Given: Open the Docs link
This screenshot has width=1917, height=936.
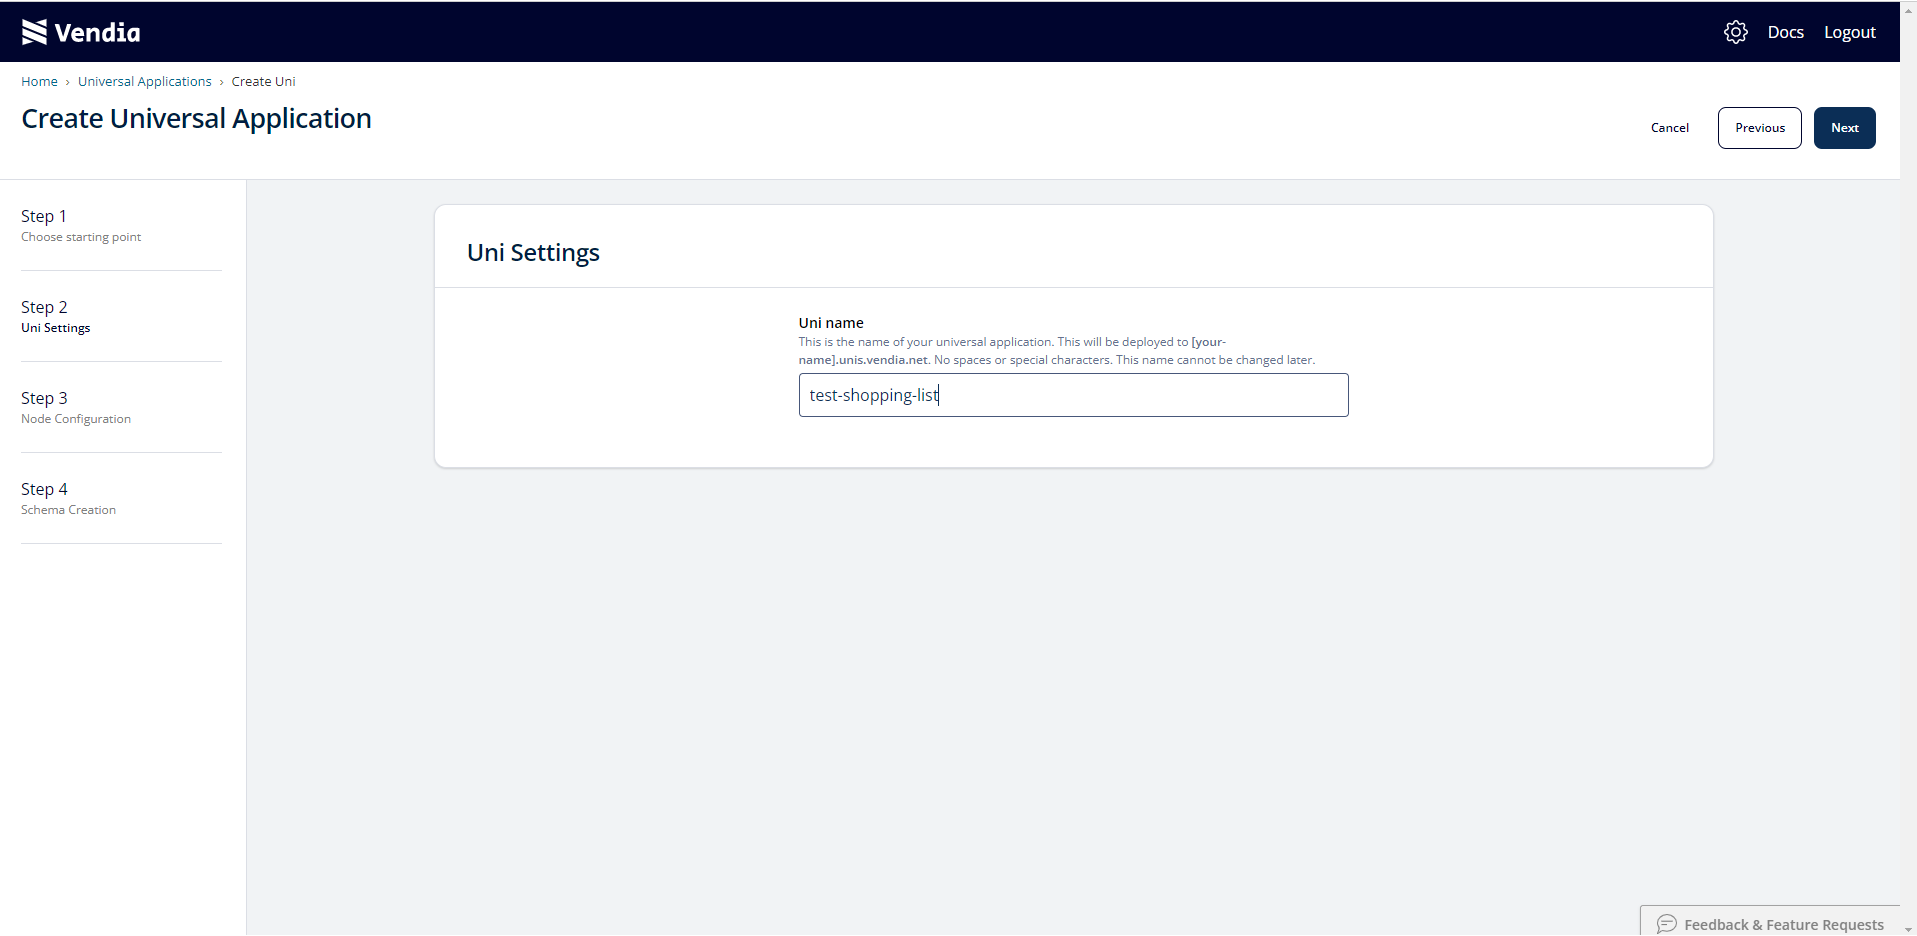Looking at the screenshot, I should (1785, 32).
